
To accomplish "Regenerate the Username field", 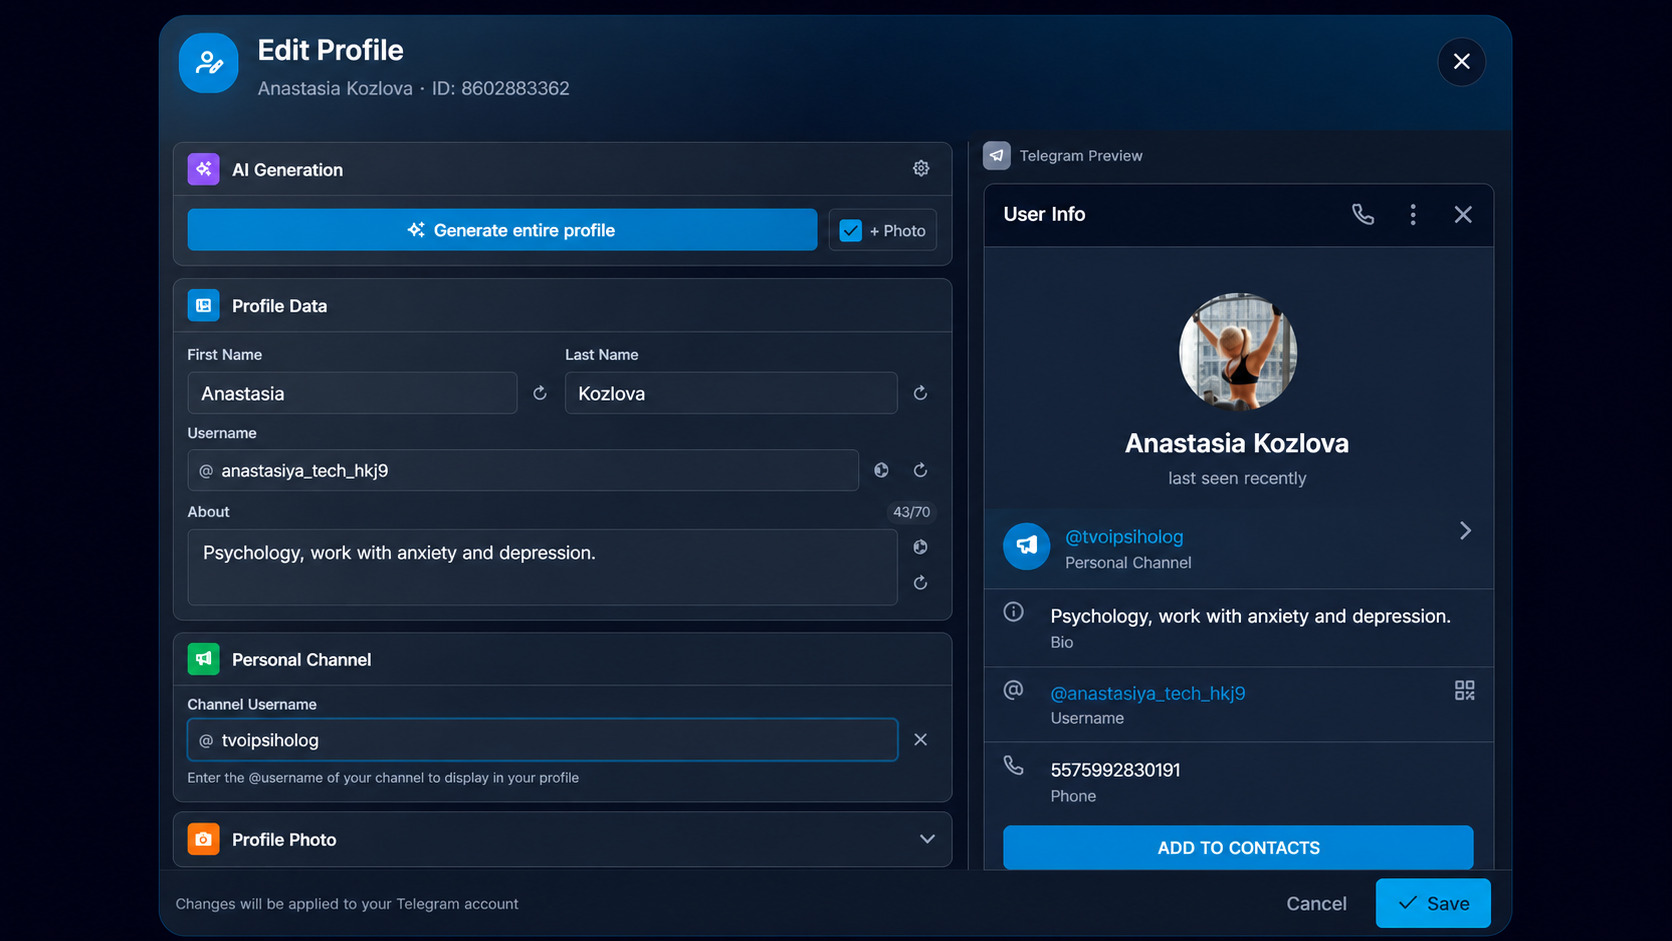I will (920, 470).
